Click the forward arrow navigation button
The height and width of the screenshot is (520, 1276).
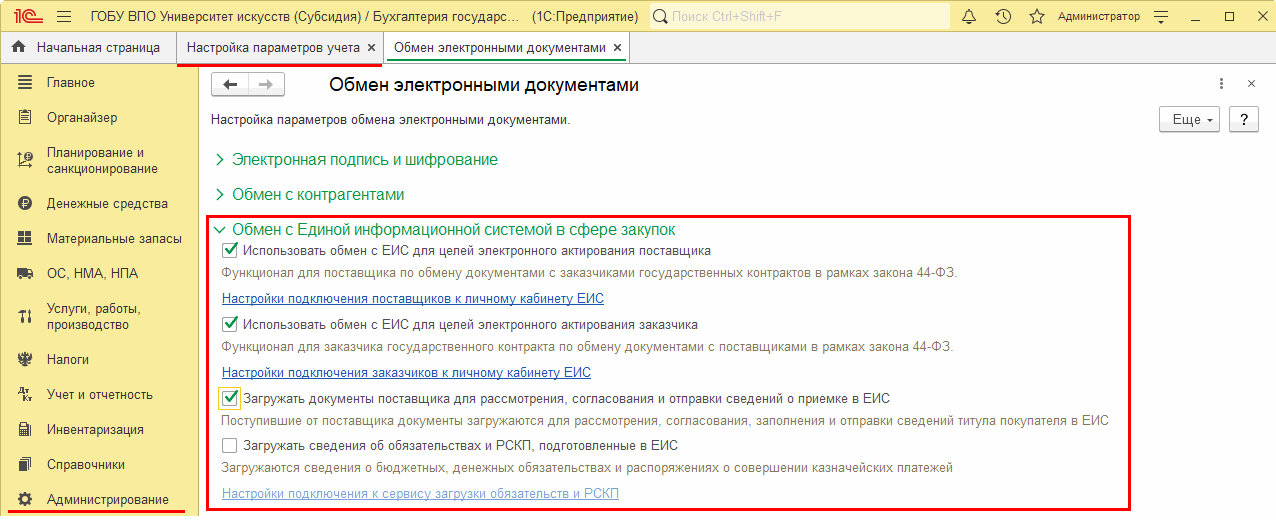[x=266, y=85]
